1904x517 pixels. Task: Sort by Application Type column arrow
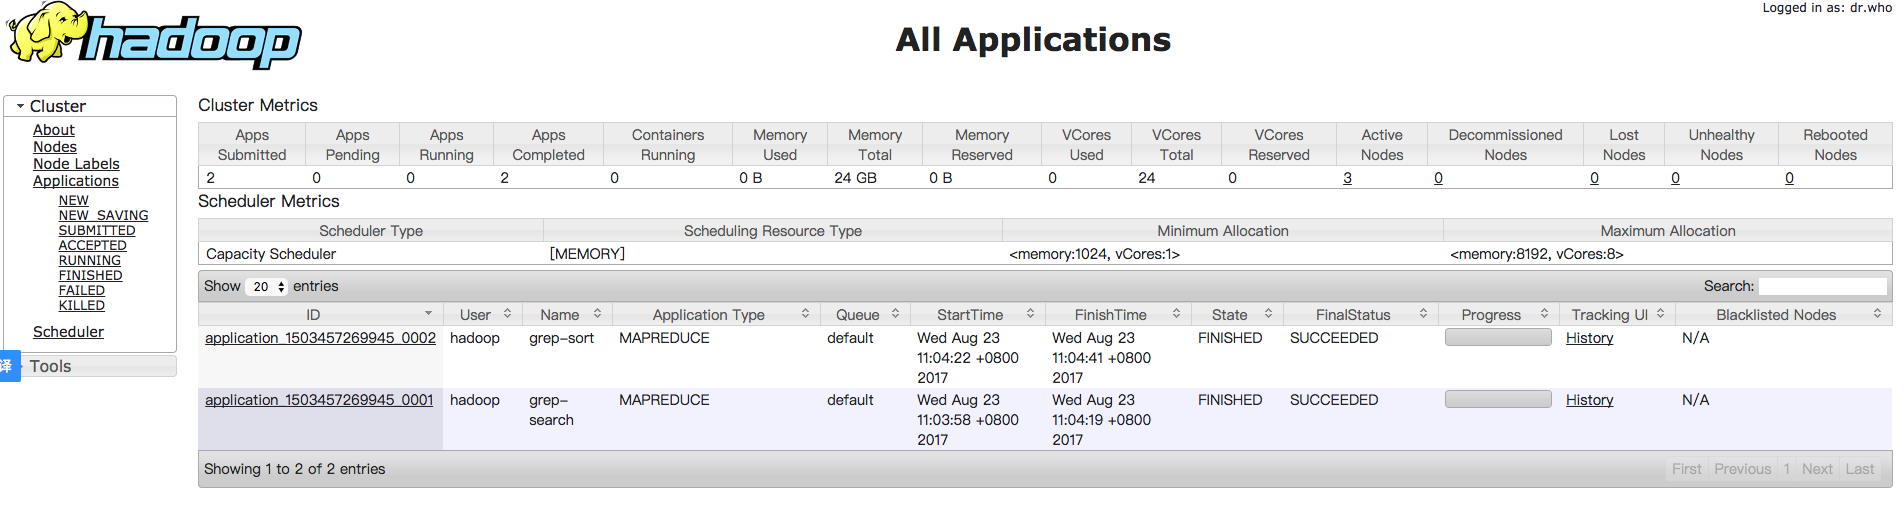pos(805,314)
